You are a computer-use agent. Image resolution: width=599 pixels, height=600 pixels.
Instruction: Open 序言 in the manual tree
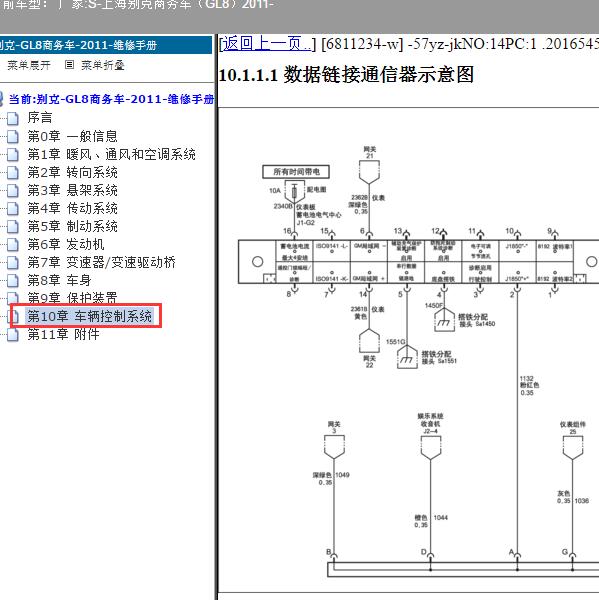click(x=40, y=118)
